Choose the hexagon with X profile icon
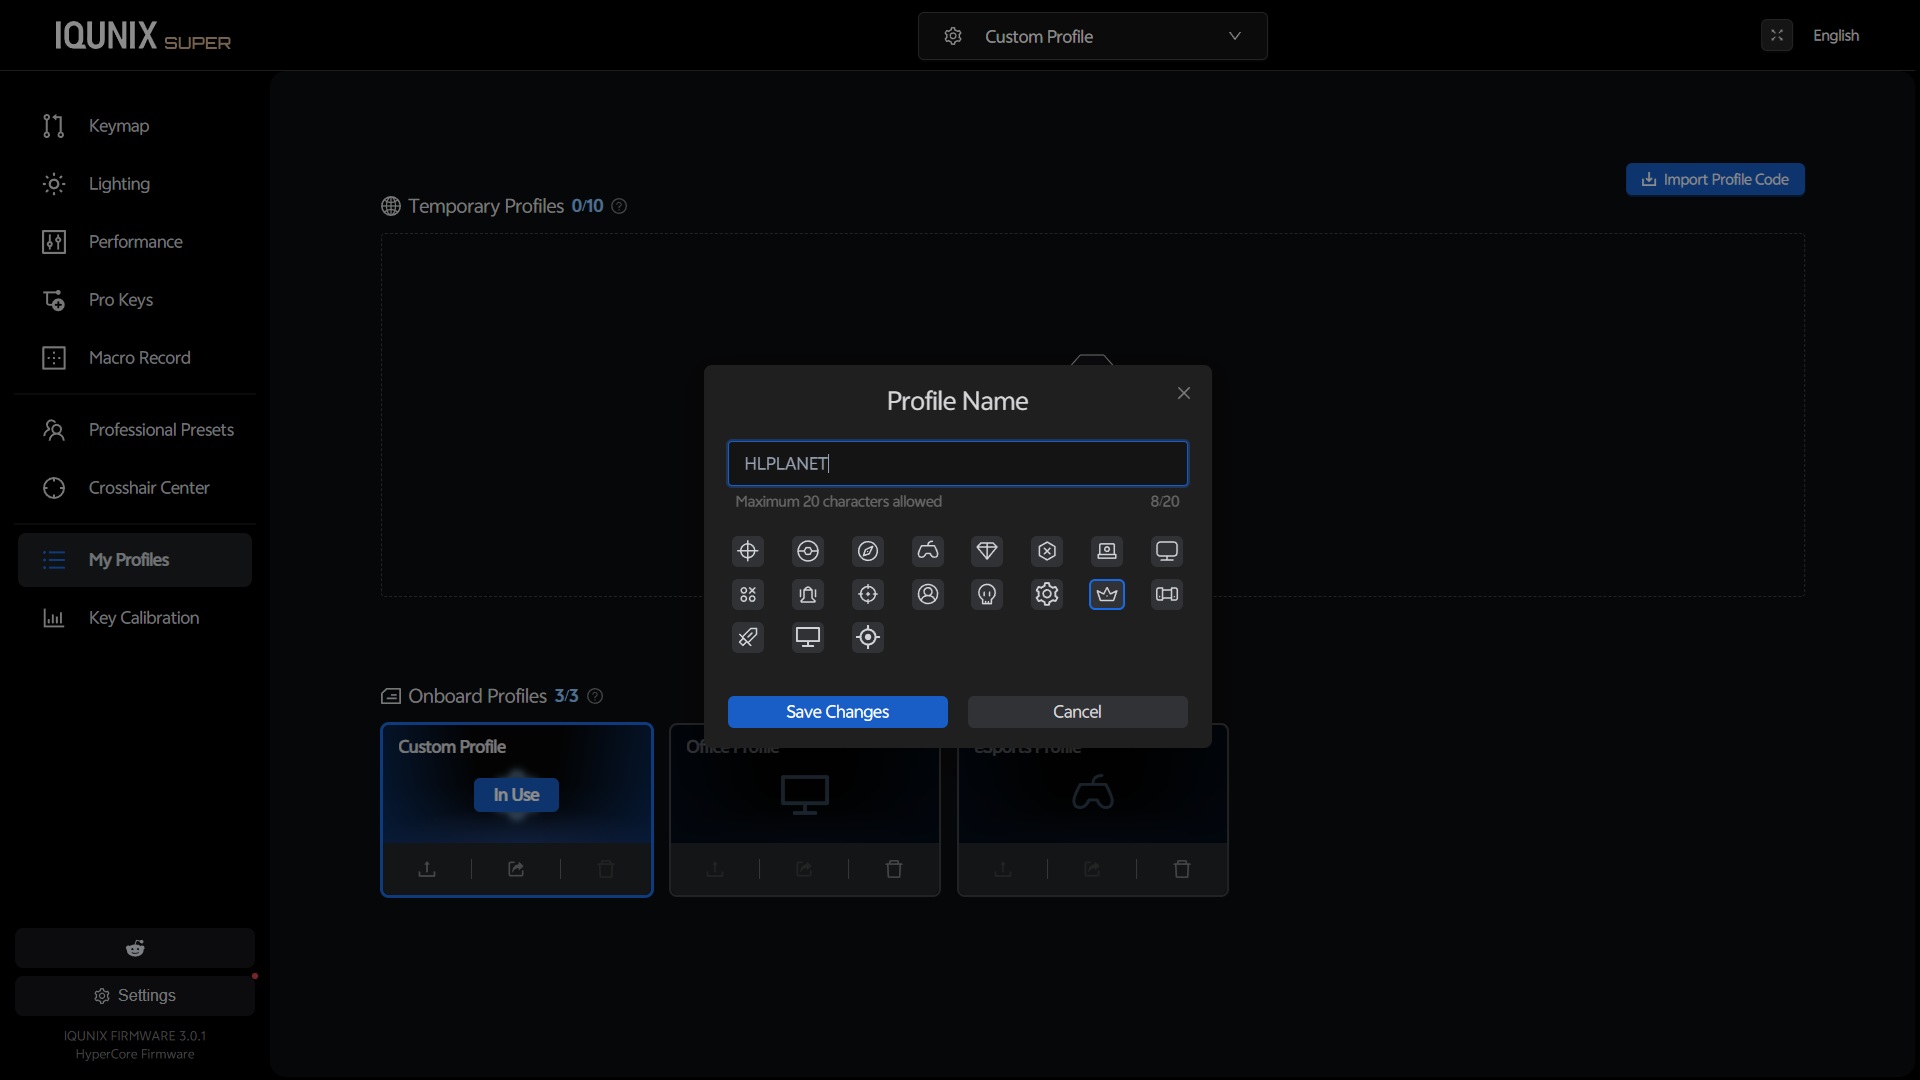 point(1047,551)
